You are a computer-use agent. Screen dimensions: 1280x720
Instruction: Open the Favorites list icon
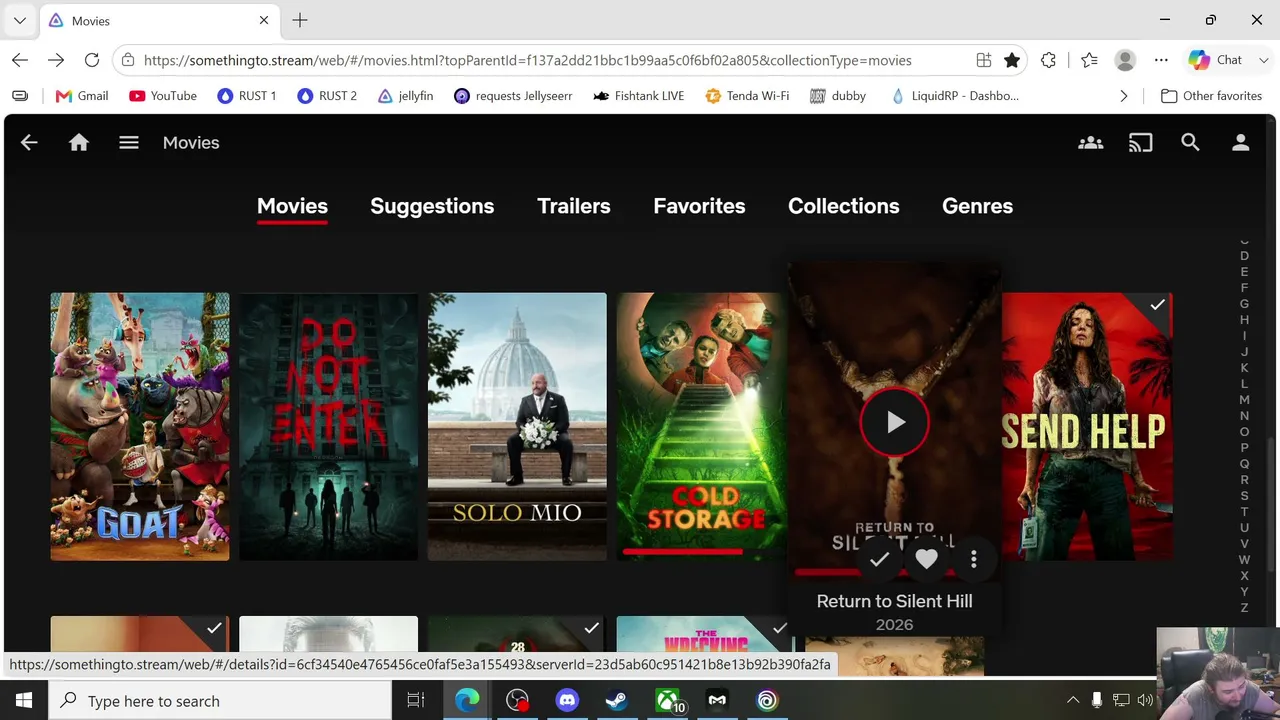tap(1089, 60)
